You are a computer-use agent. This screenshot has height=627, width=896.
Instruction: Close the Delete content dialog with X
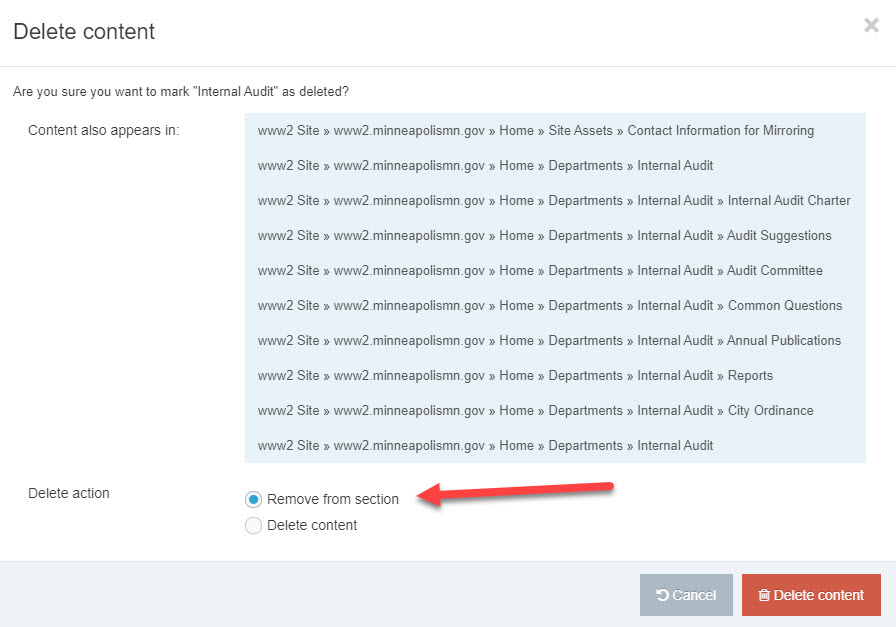pyautogui.click(x=871, y=25)
